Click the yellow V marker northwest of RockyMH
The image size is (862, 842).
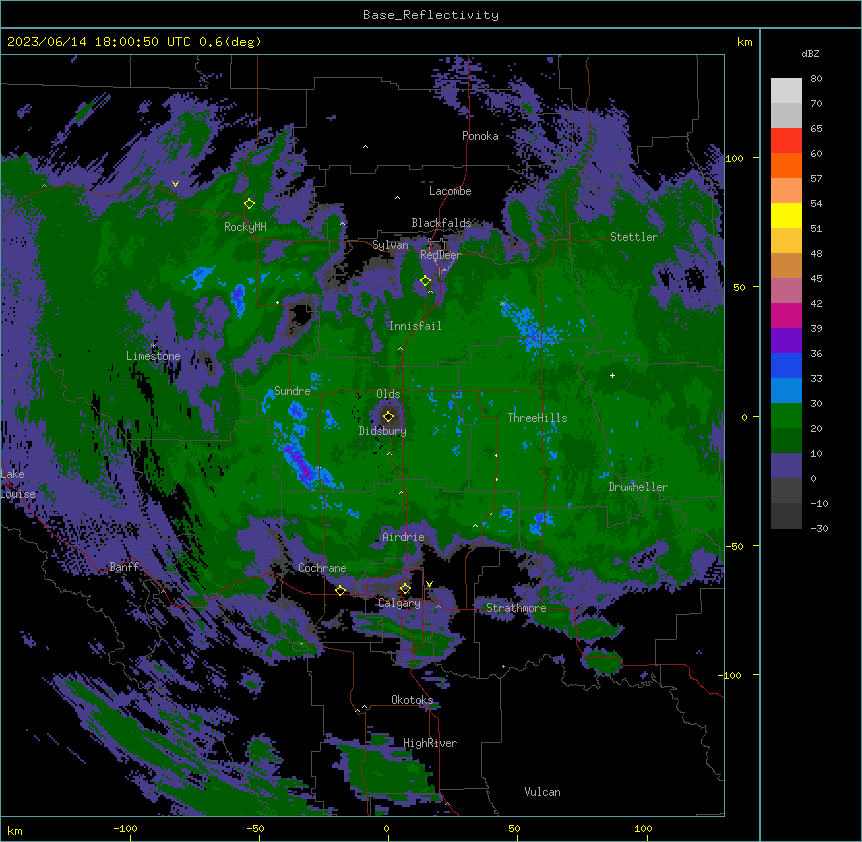coord(175,184)
